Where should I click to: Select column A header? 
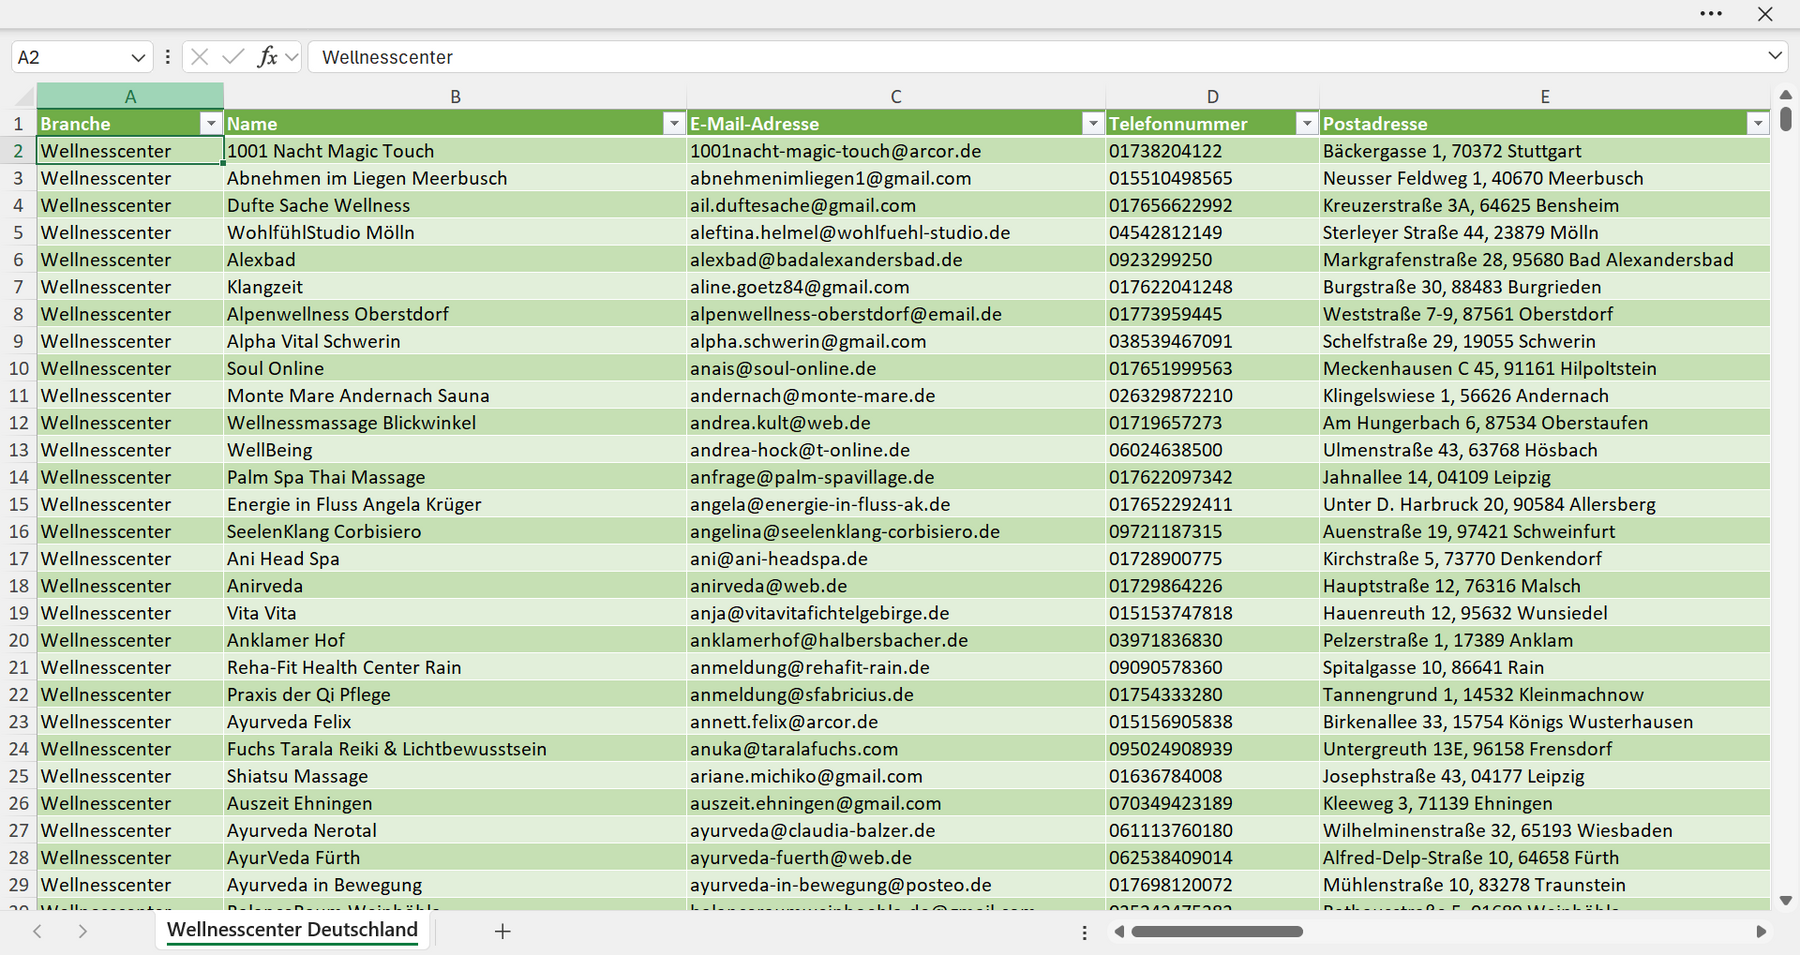coord(130,96)
